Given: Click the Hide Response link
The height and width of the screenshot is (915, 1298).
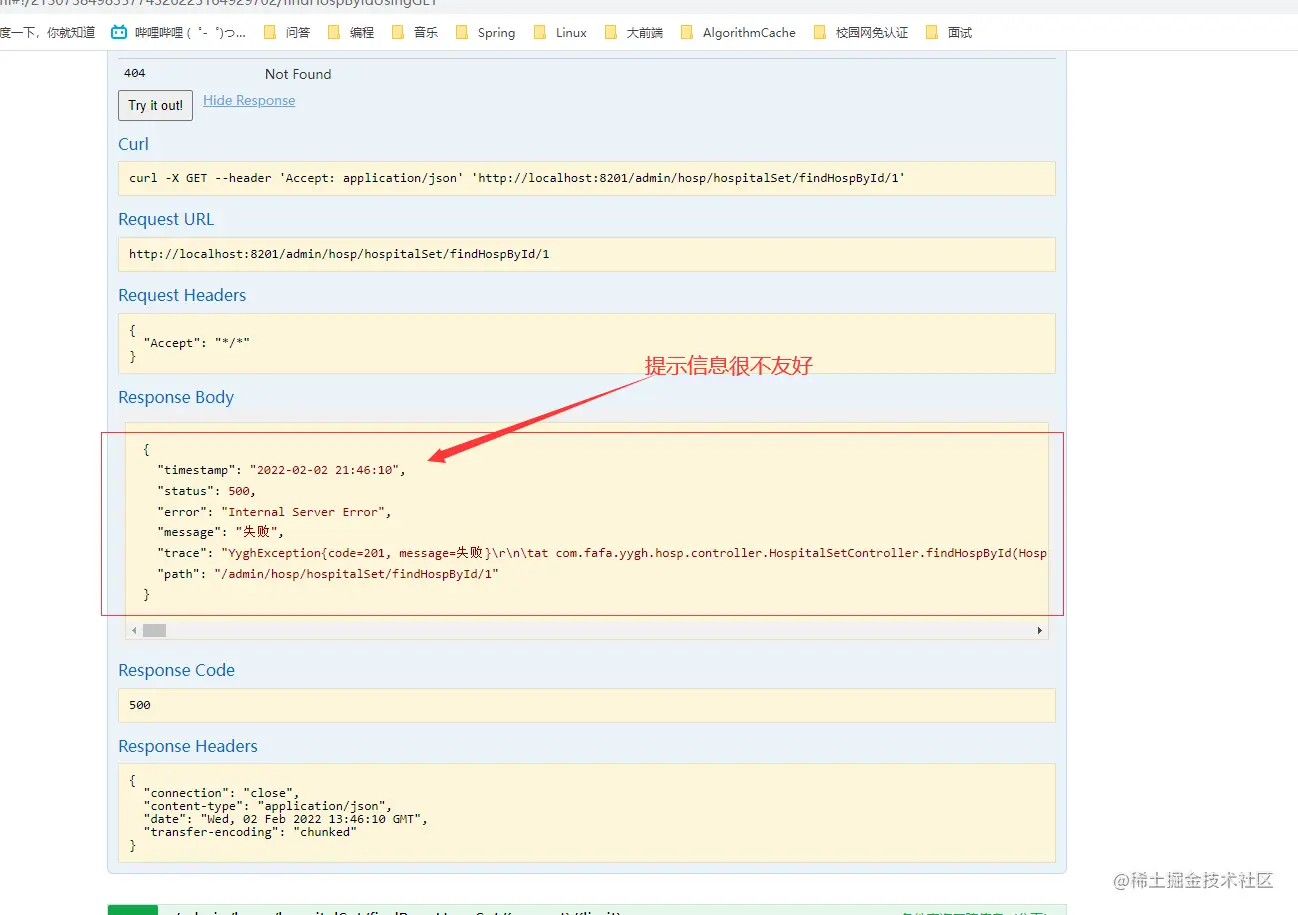Looking at the screenshot, I should (x=249, y=100).
